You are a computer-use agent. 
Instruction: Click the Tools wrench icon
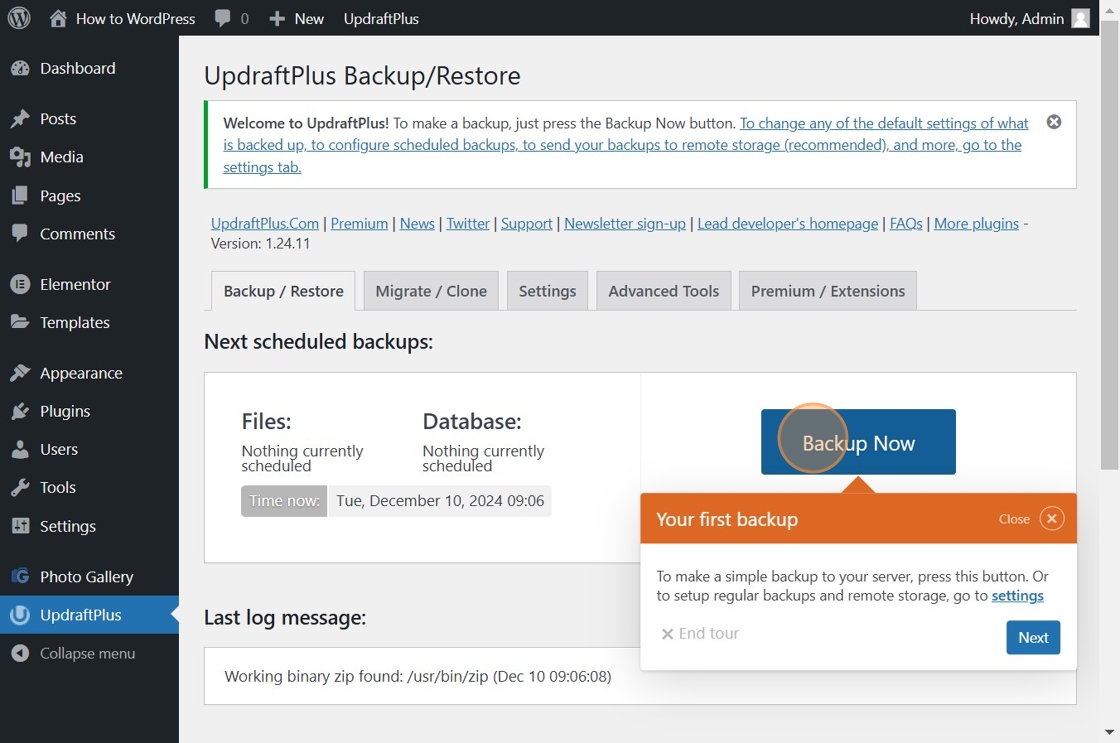(x=21, y=487)
